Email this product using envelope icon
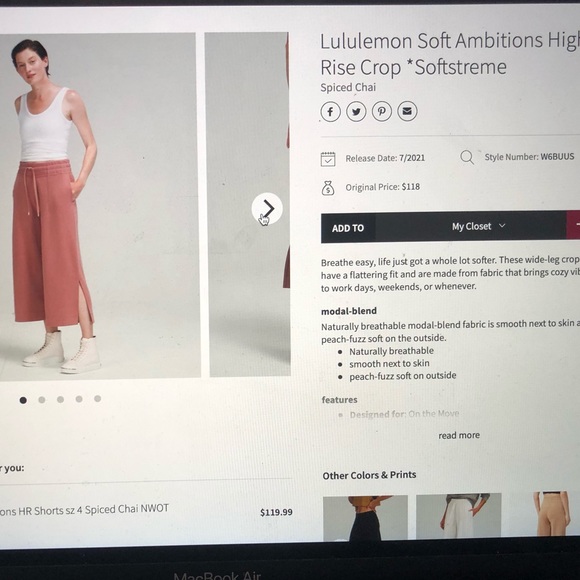 click(x=407, y=111)
